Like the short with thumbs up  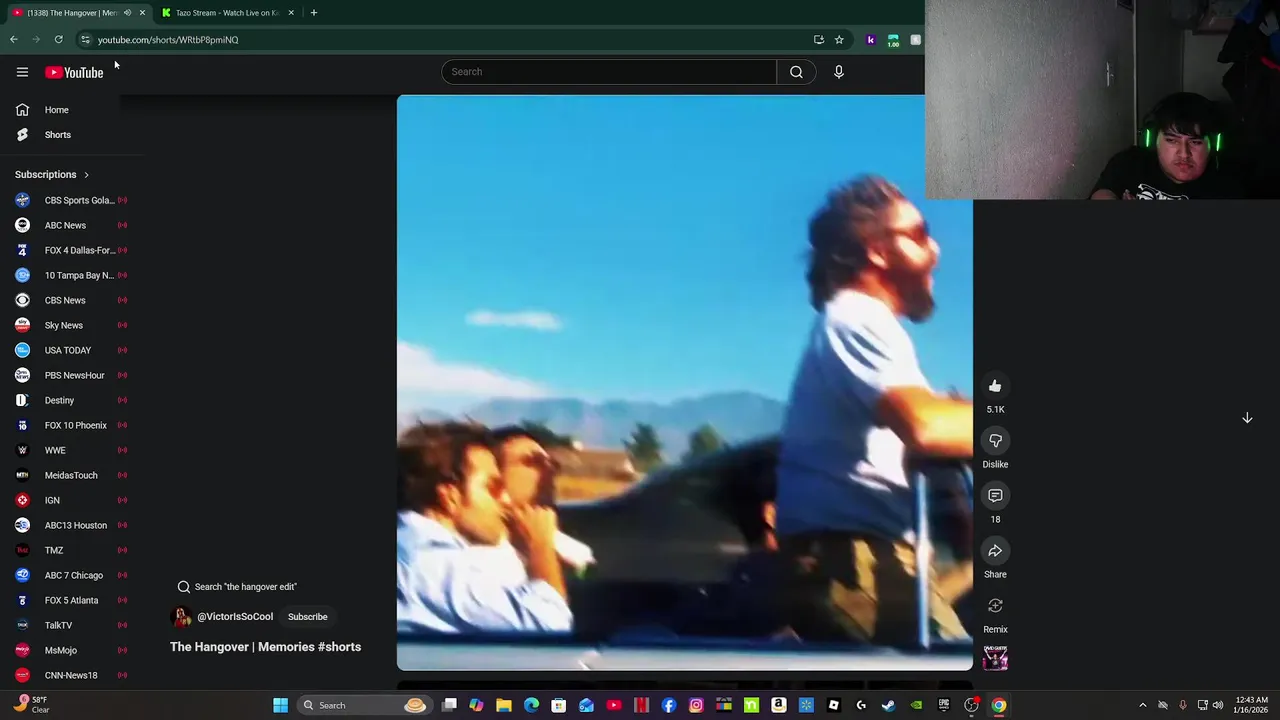point(995,386)
